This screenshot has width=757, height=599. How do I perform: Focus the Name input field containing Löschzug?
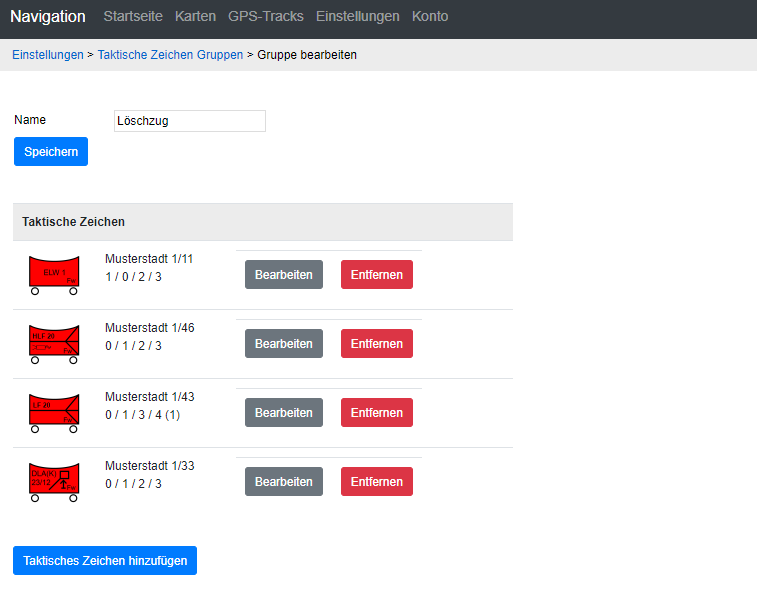tap(189, 121)
